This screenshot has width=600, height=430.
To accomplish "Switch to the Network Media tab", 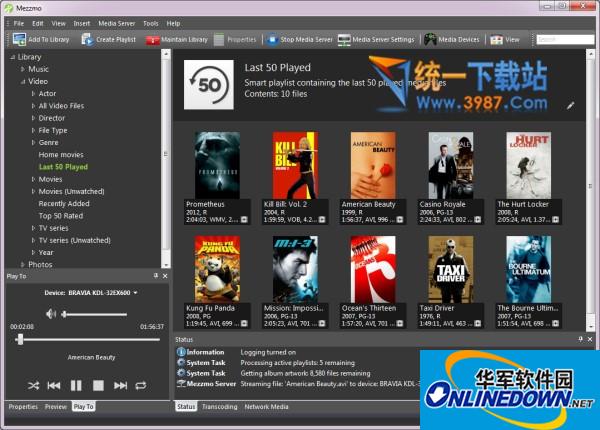I will [266, 407].
